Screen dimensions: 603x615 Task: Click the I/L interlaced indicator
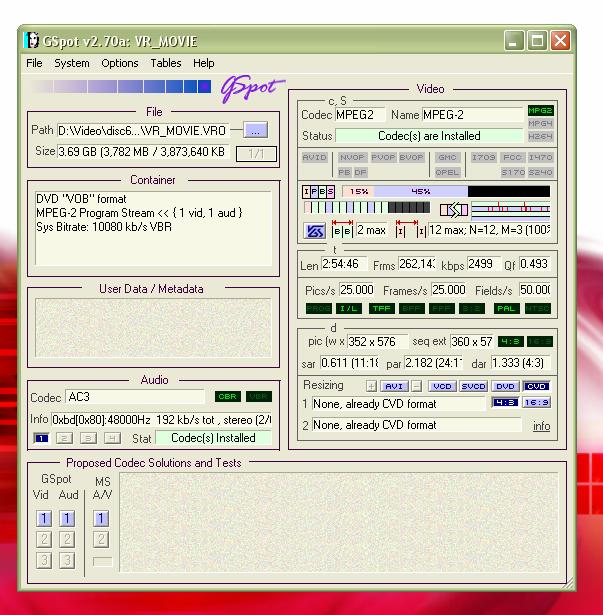coord(349,309)
